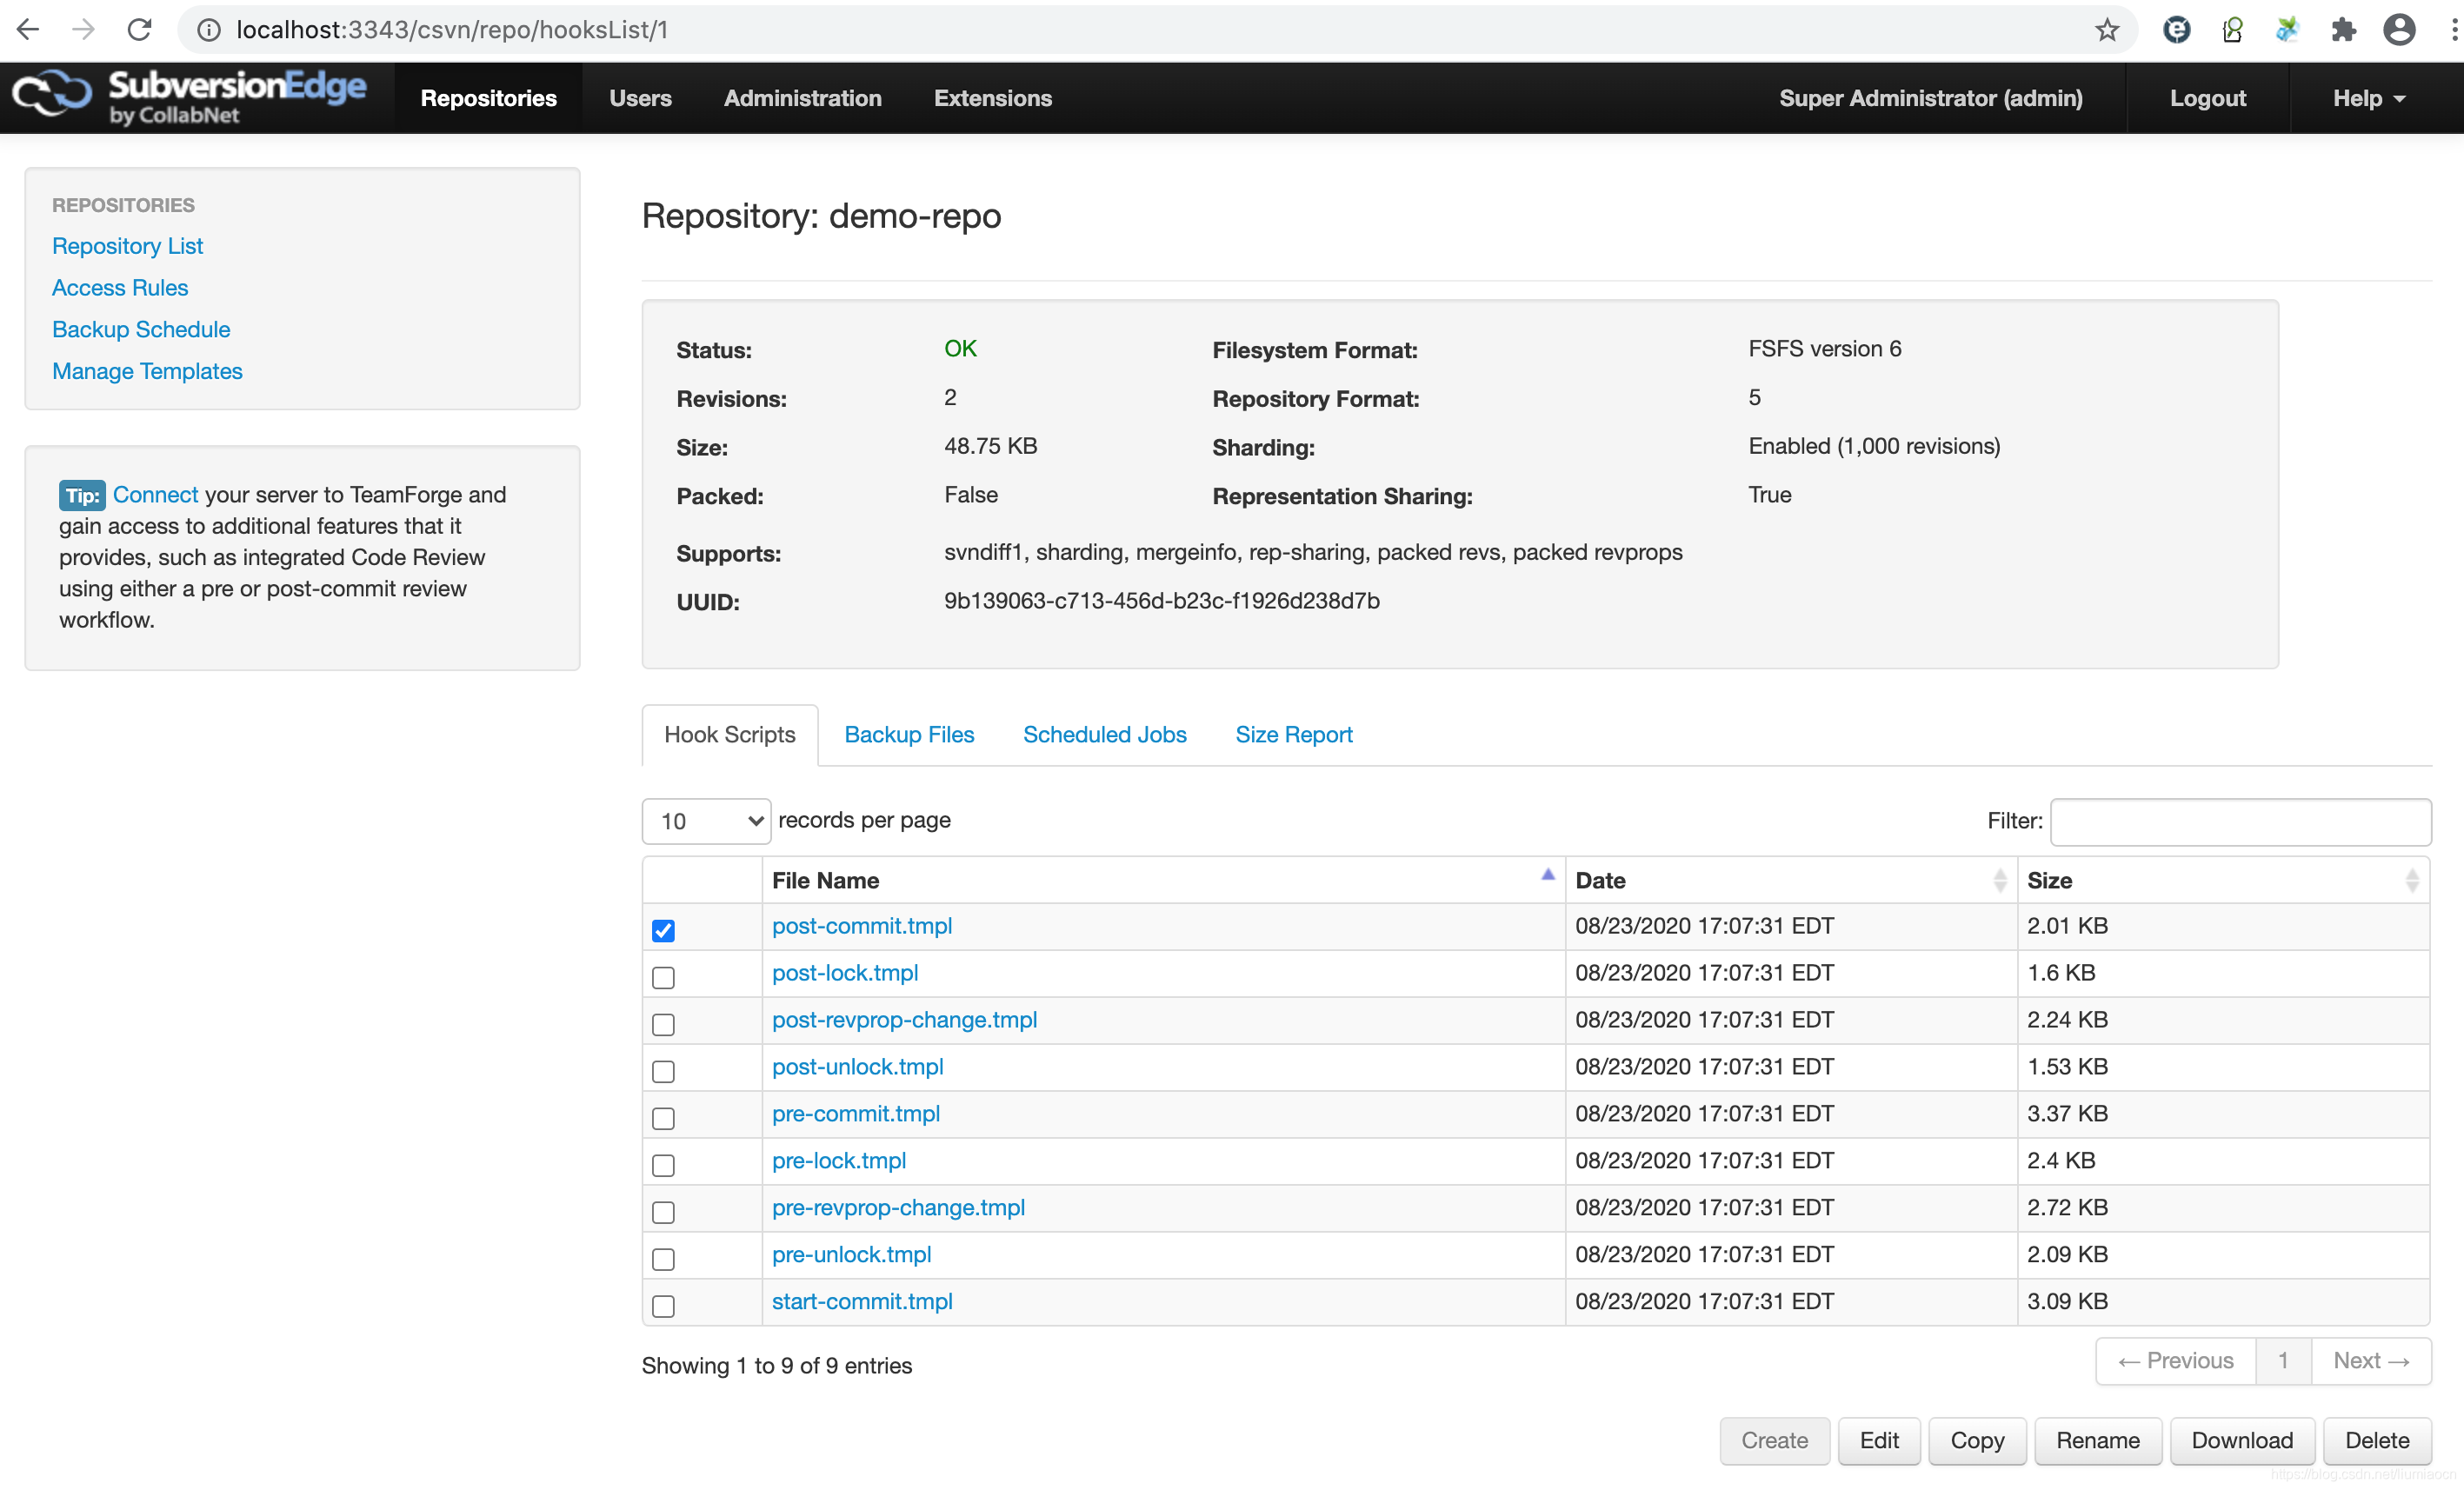This screenshot has width=2464, height=1490.
Task: Open the Users navigation menu
Action: (x=640, y=98)
